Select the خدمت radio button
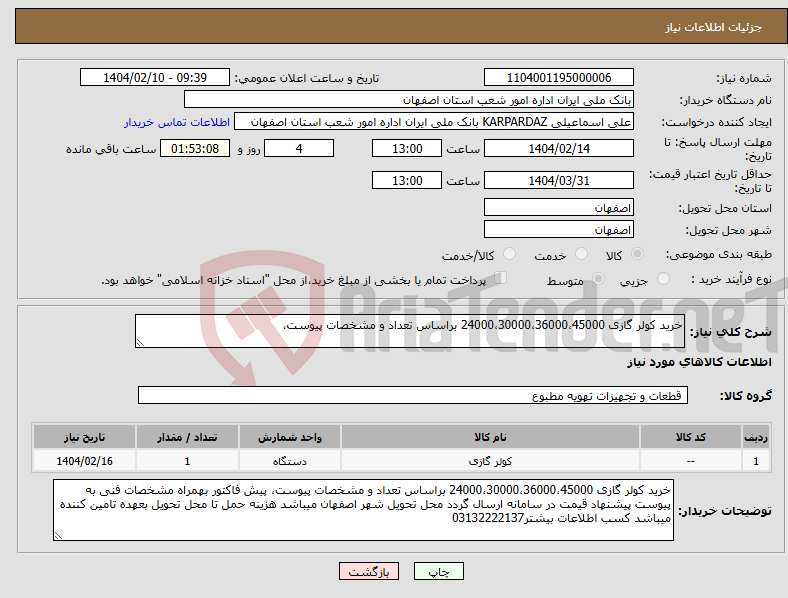The image size is (788, 598). [581, 254]
